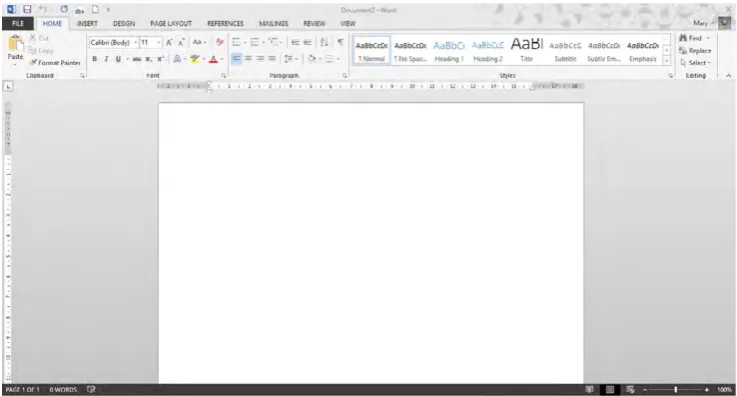Click Increase Indent icon
The height and width of the screenshot is (396, 737).
tap(307, 42)
